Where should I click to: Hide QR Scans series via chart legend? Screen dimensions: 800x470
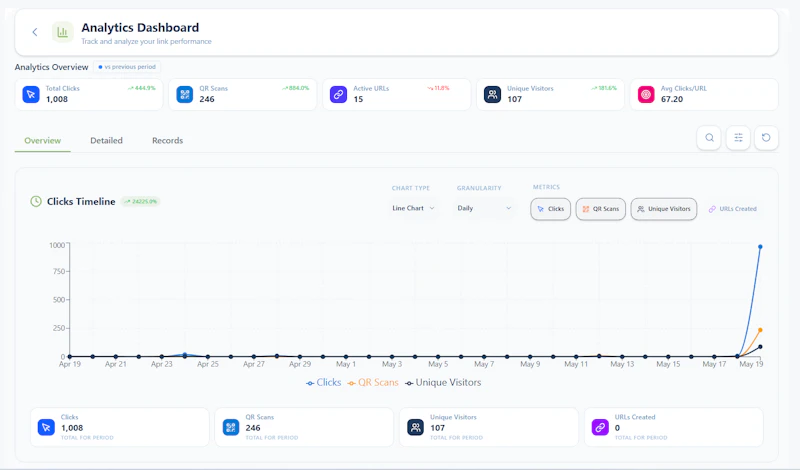(x=373, y=383)
